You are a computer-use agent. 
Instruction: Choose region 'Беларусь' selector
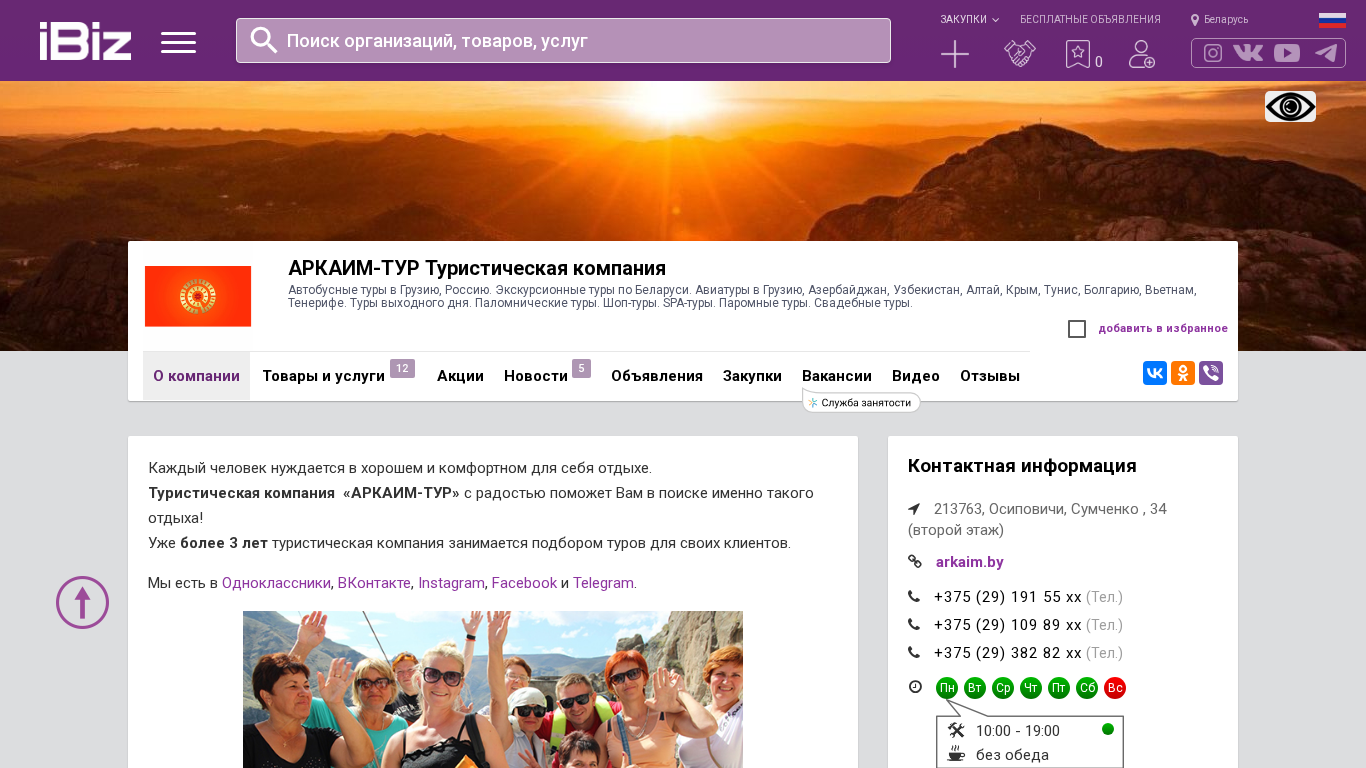pos(1219,20)
